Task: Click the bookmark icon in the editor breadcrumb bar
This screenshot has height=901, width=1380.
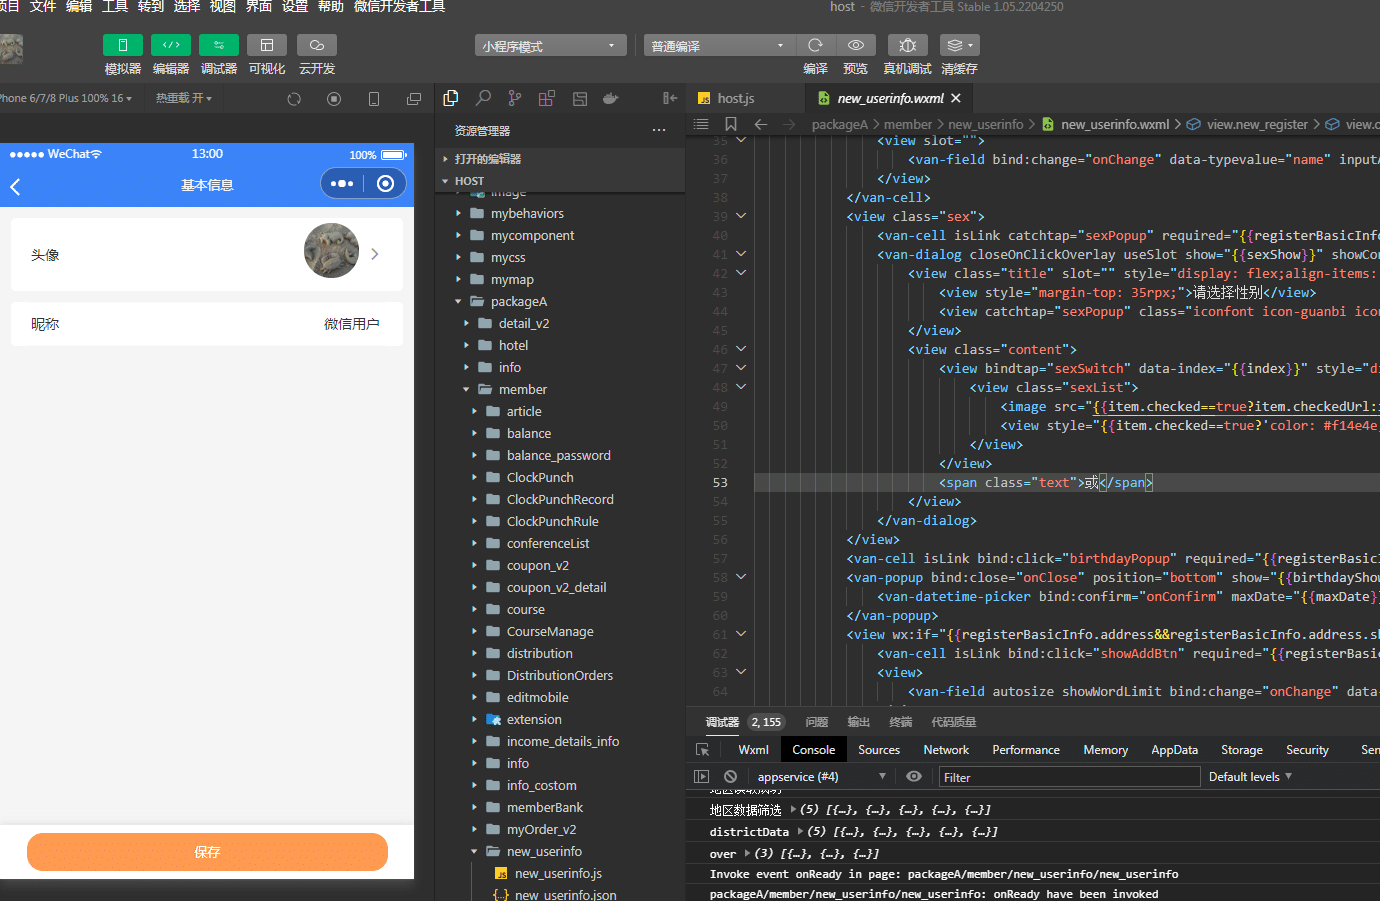Action: 731,124
